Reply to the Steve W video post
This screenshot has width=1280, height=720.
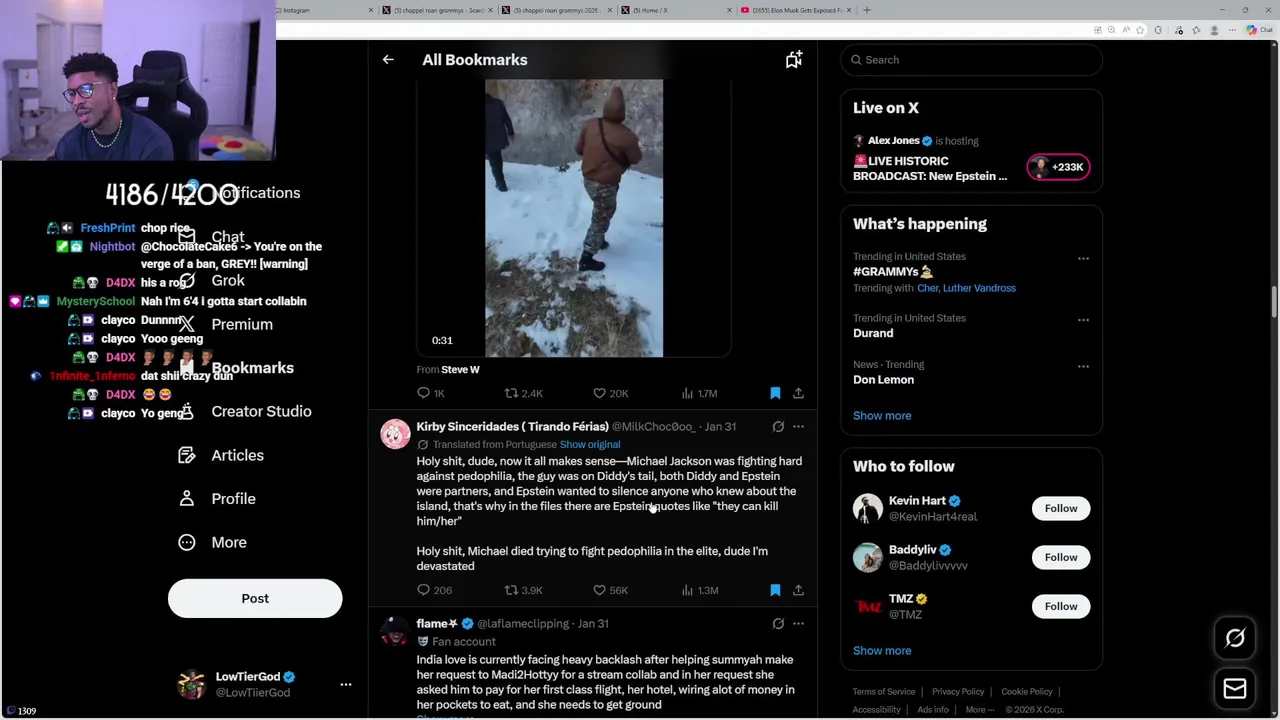click(431, 394)
